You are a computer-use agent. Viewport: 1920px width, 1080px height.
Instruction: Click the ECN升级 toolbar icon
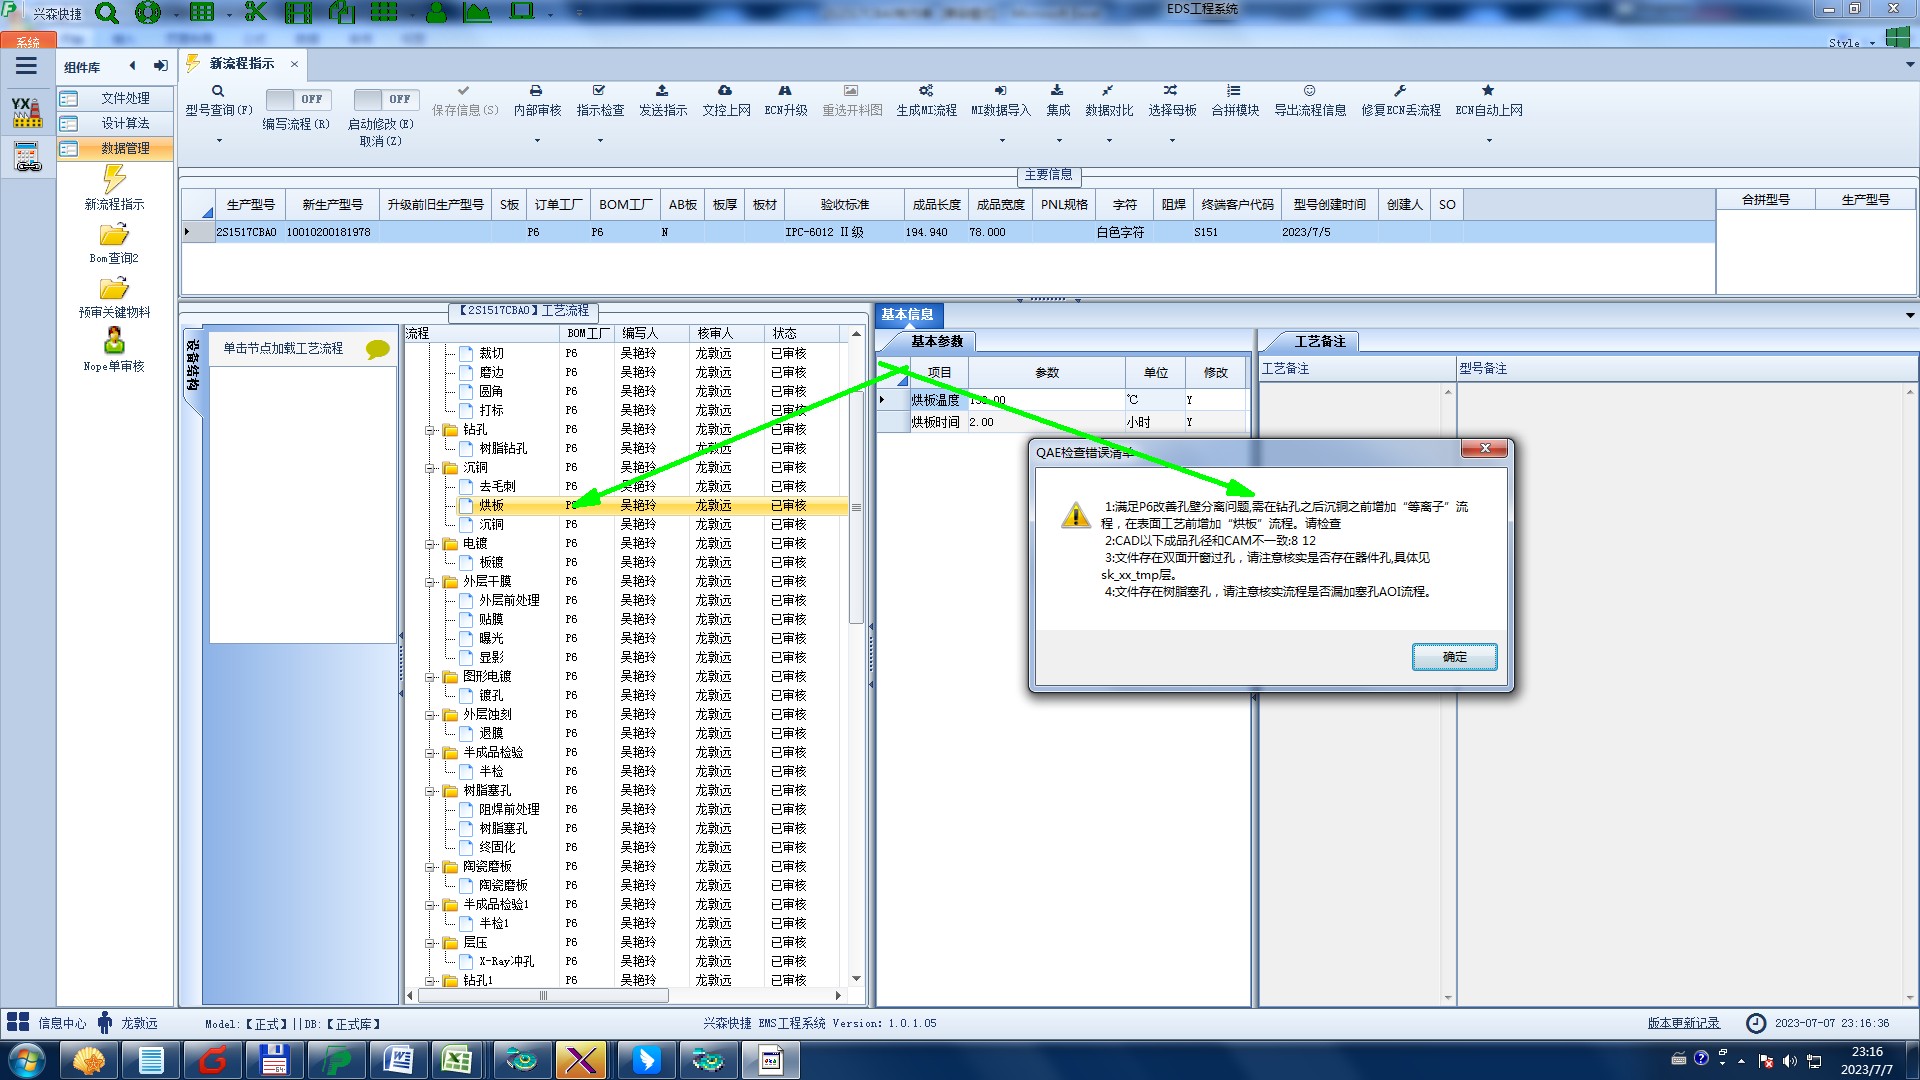(x=785, y=91)
